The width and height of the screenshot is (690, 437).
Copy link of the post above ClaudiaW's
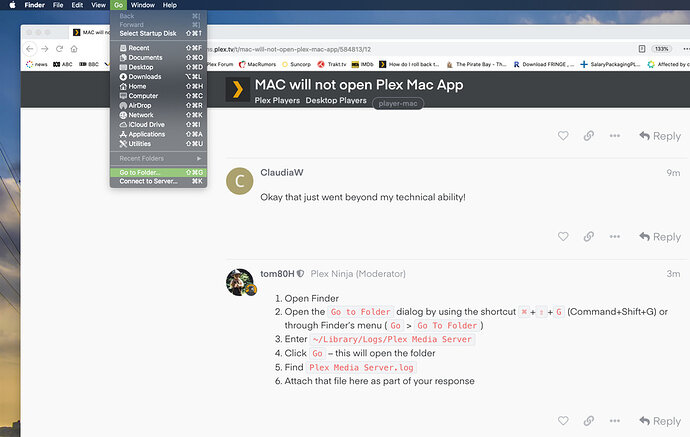coord(589,136)
